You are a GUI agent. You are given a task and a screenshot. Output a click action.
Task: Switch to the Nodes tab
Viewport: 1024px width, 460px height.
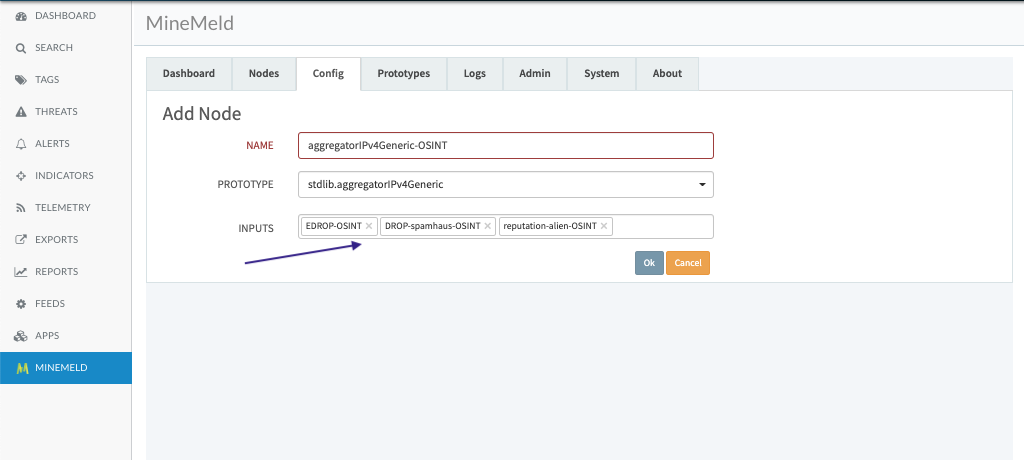click(x=264, y=74)
